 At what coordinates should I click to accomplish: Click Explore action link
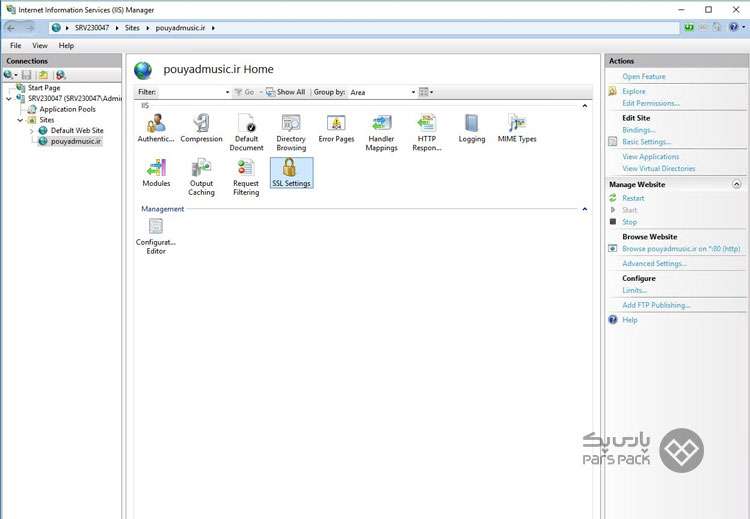coord(634,91)
